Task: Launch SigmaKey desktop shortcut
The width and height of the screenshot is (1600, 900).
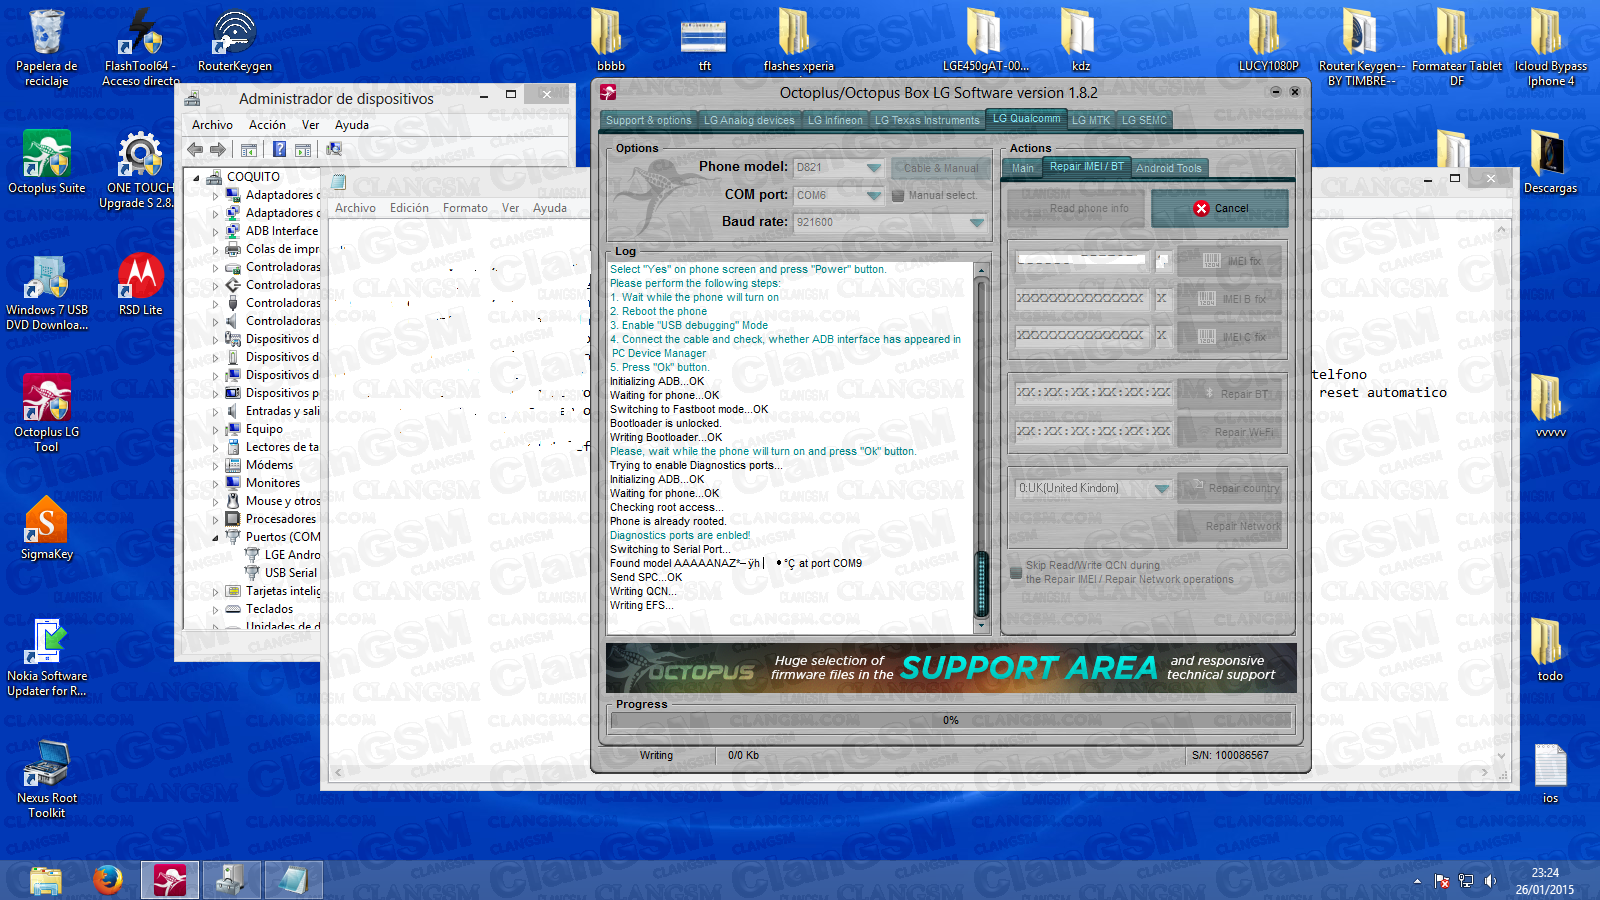Action: 47,528
